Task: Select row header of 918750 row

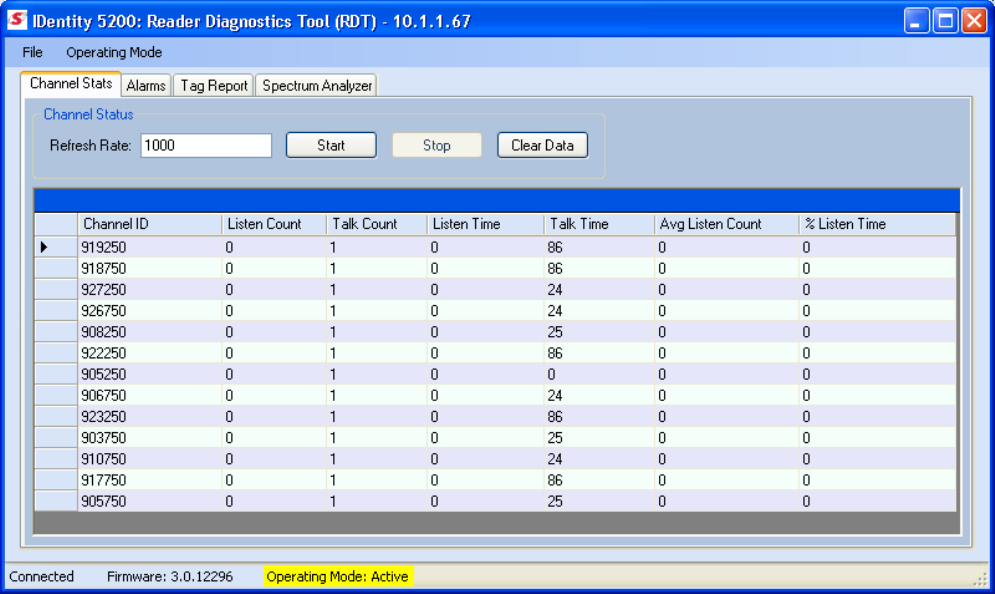Action: click(x=56, y=268)
